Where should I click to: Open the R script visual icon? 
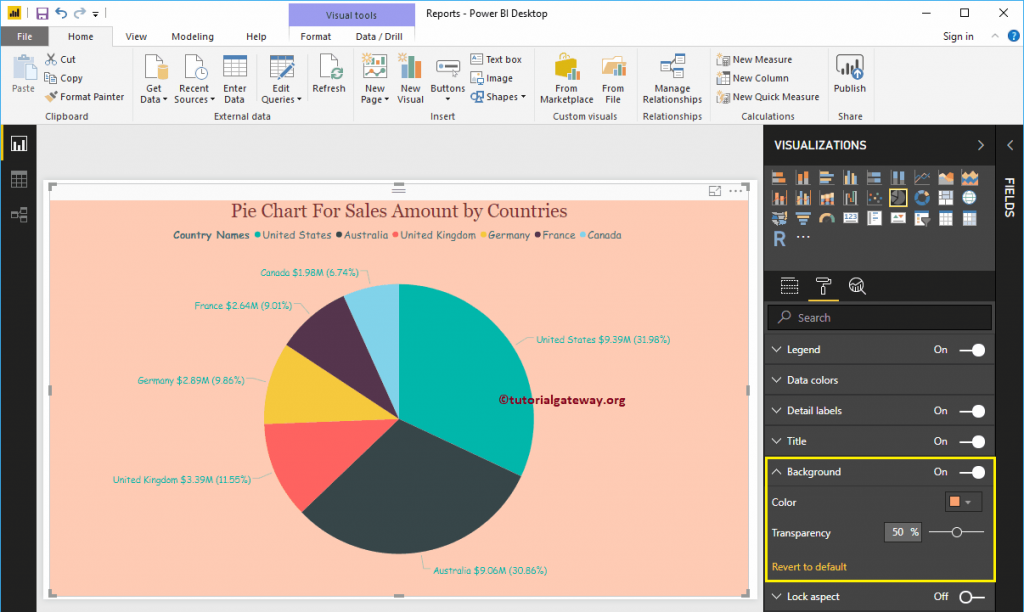click(779, 237)
